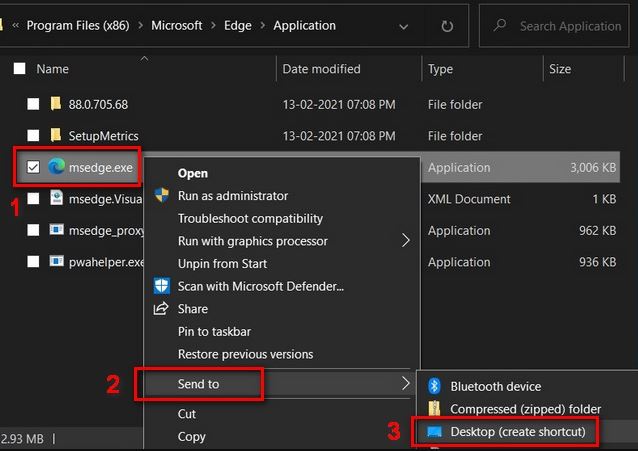
Task: Check the msedge.VisualElements file checkbox
Action: pos(33,198)
